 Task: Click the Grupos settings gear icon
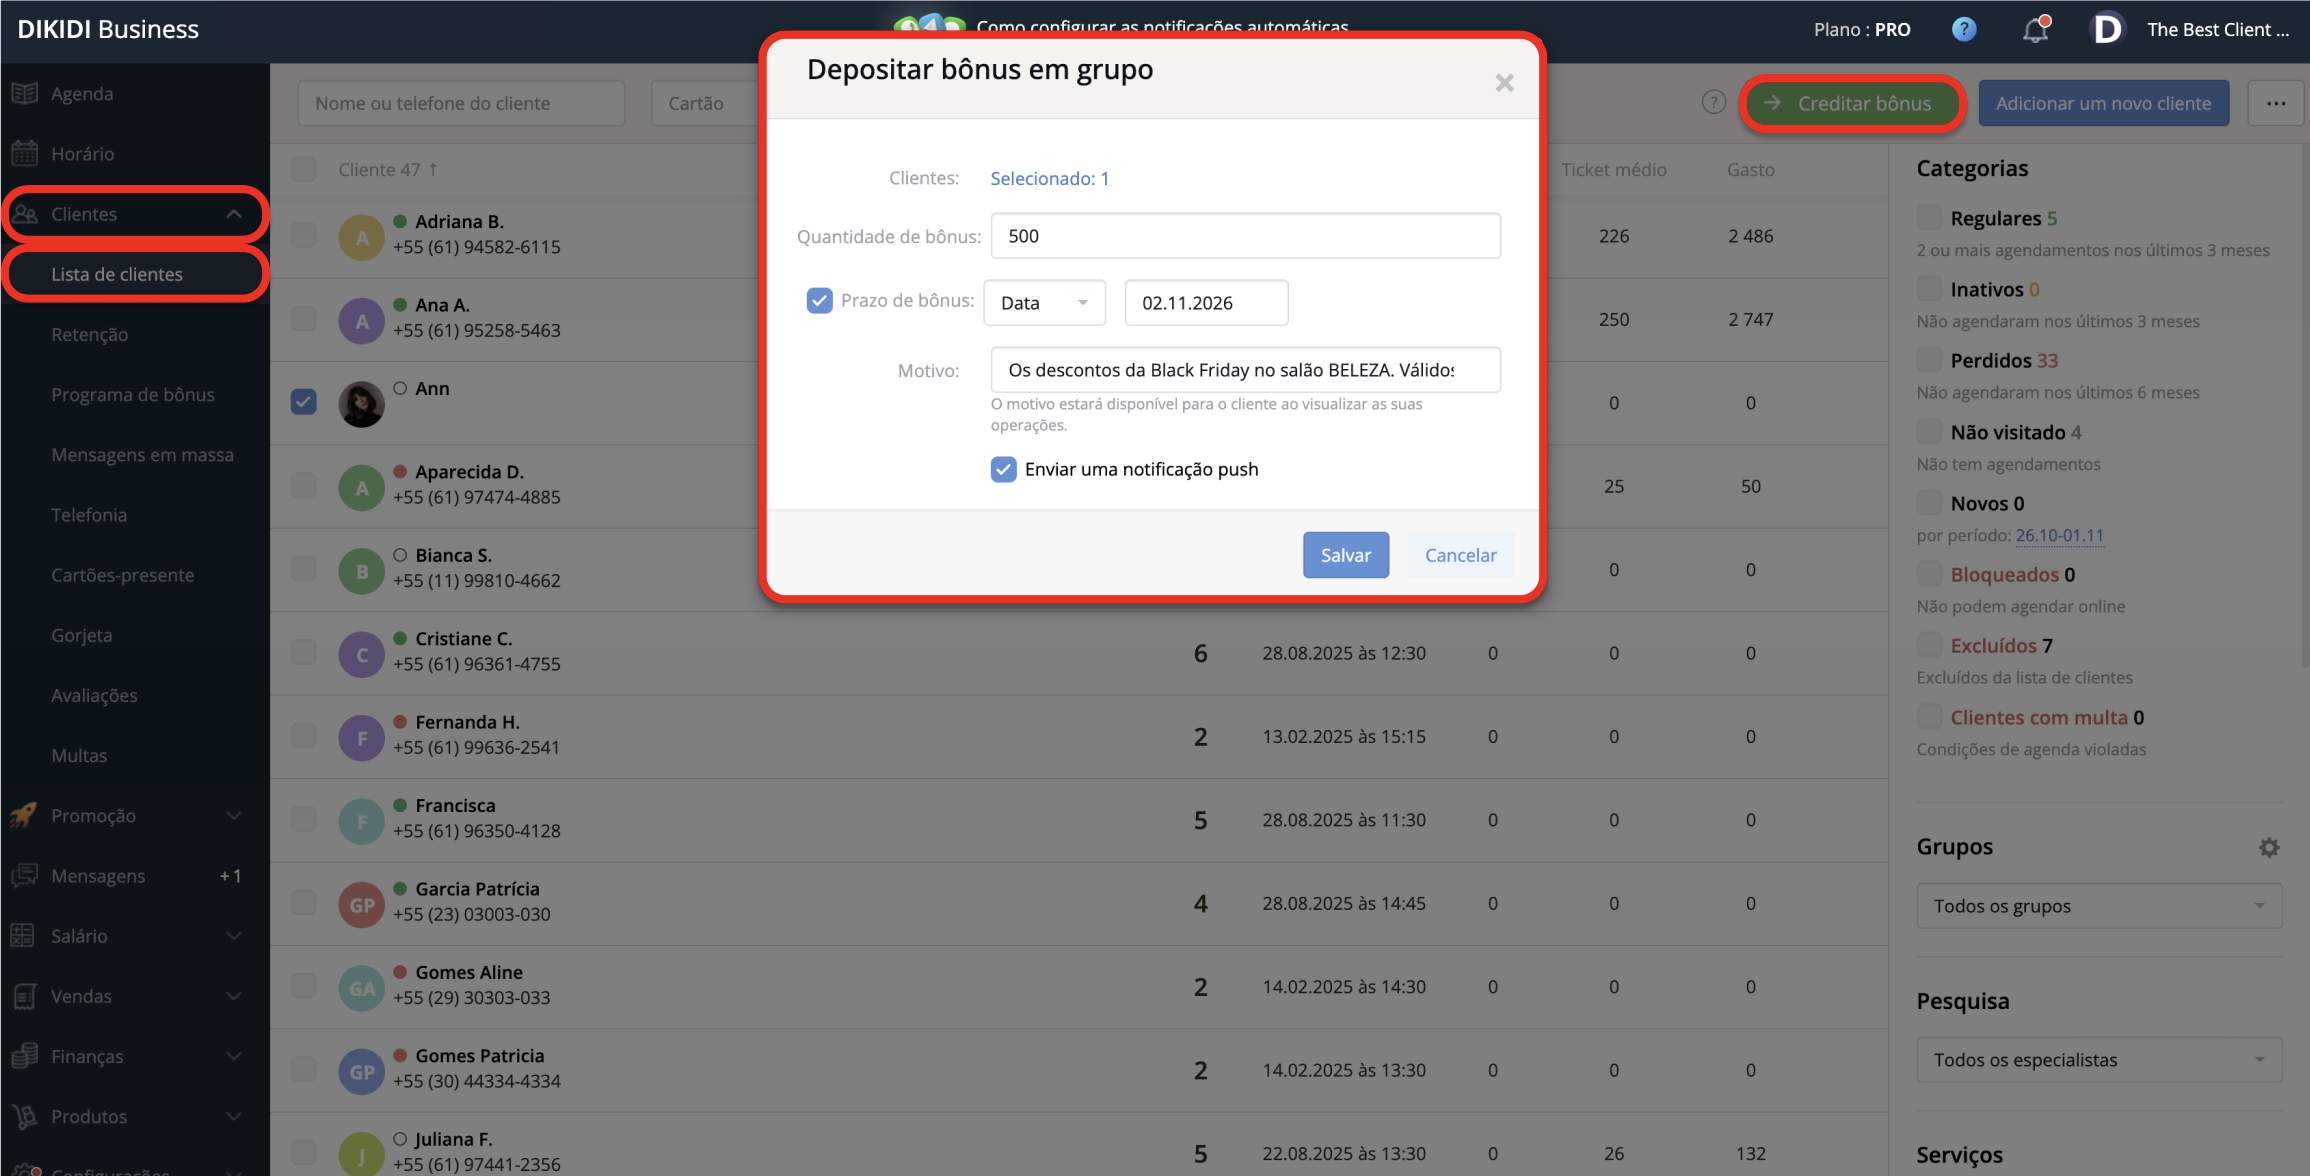tap(2268, 847)
